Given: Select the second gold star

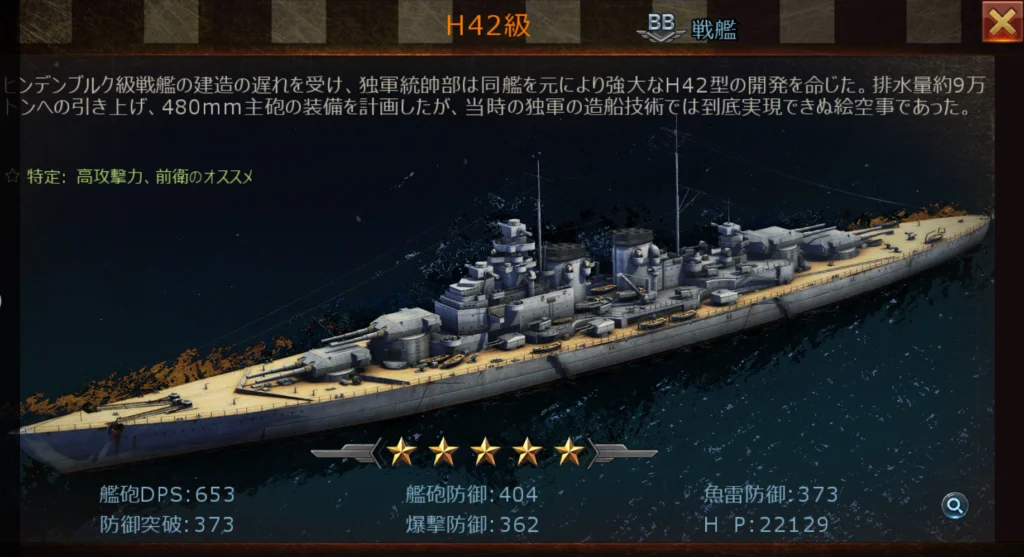Looking at the screenshot, I should click(x=443, y=451).
